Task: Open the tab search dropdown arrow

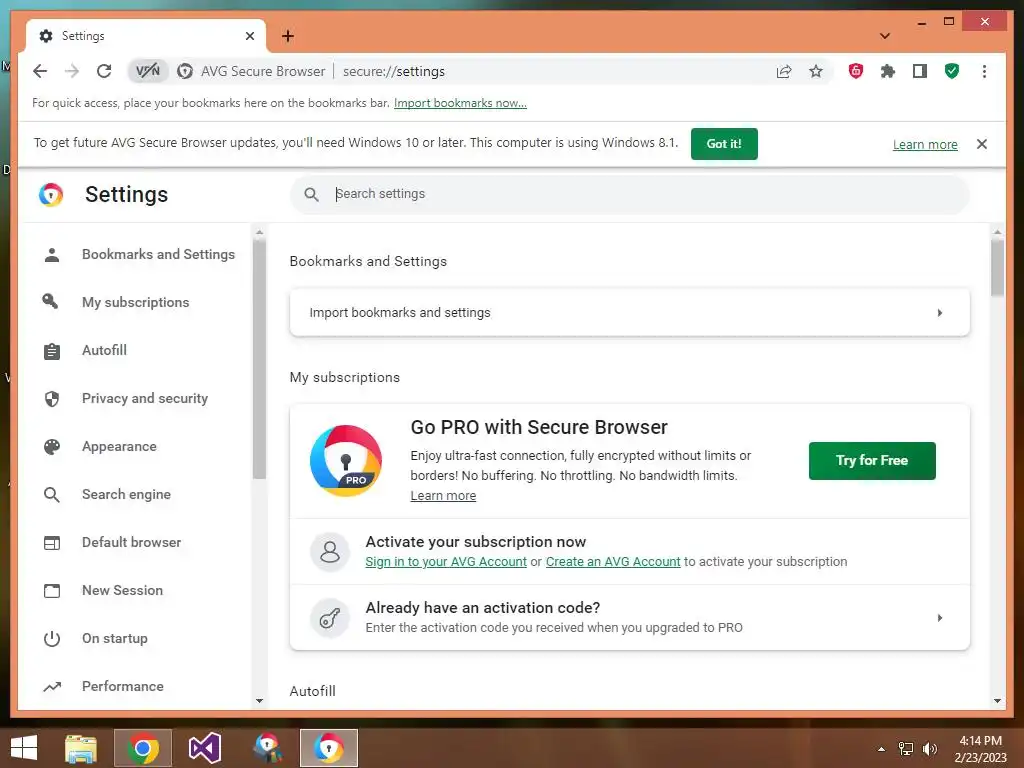Action: pos(885,36)
